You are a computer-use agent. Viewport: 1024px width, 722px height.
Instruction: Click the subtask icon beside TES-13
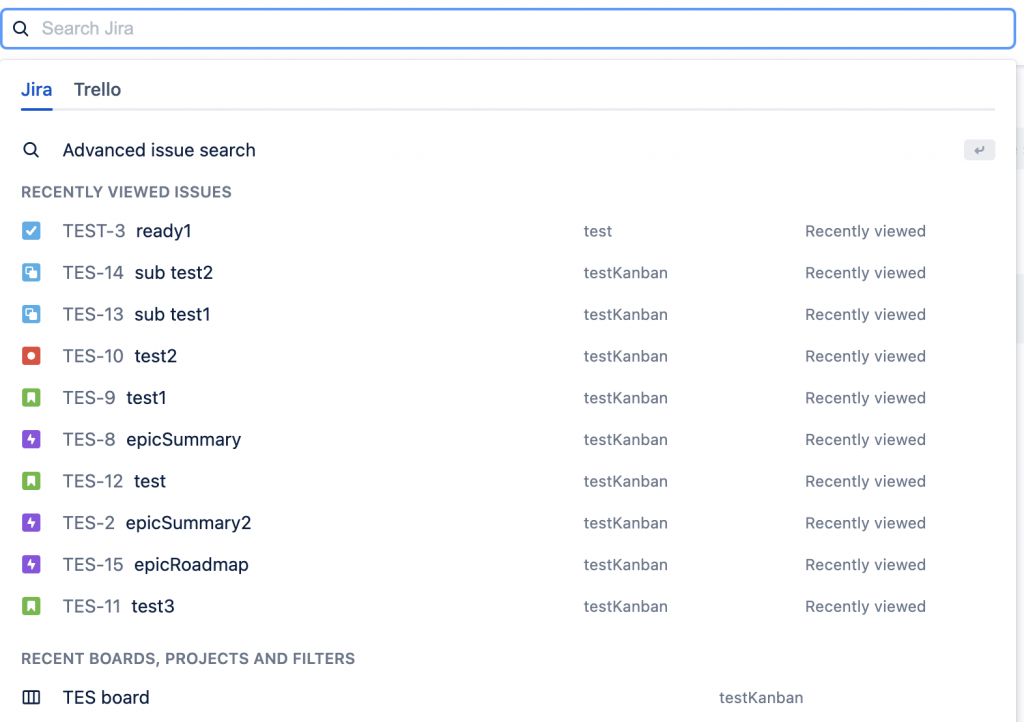(31, 315)
